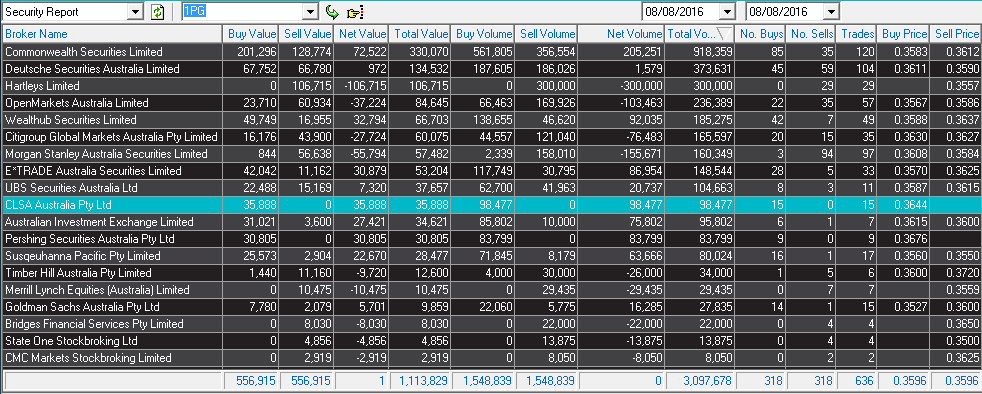Click Total Value cell 84,645
The width and height of the screenshot is (982, 394).
pyautogui.click(x=420, y=103)
